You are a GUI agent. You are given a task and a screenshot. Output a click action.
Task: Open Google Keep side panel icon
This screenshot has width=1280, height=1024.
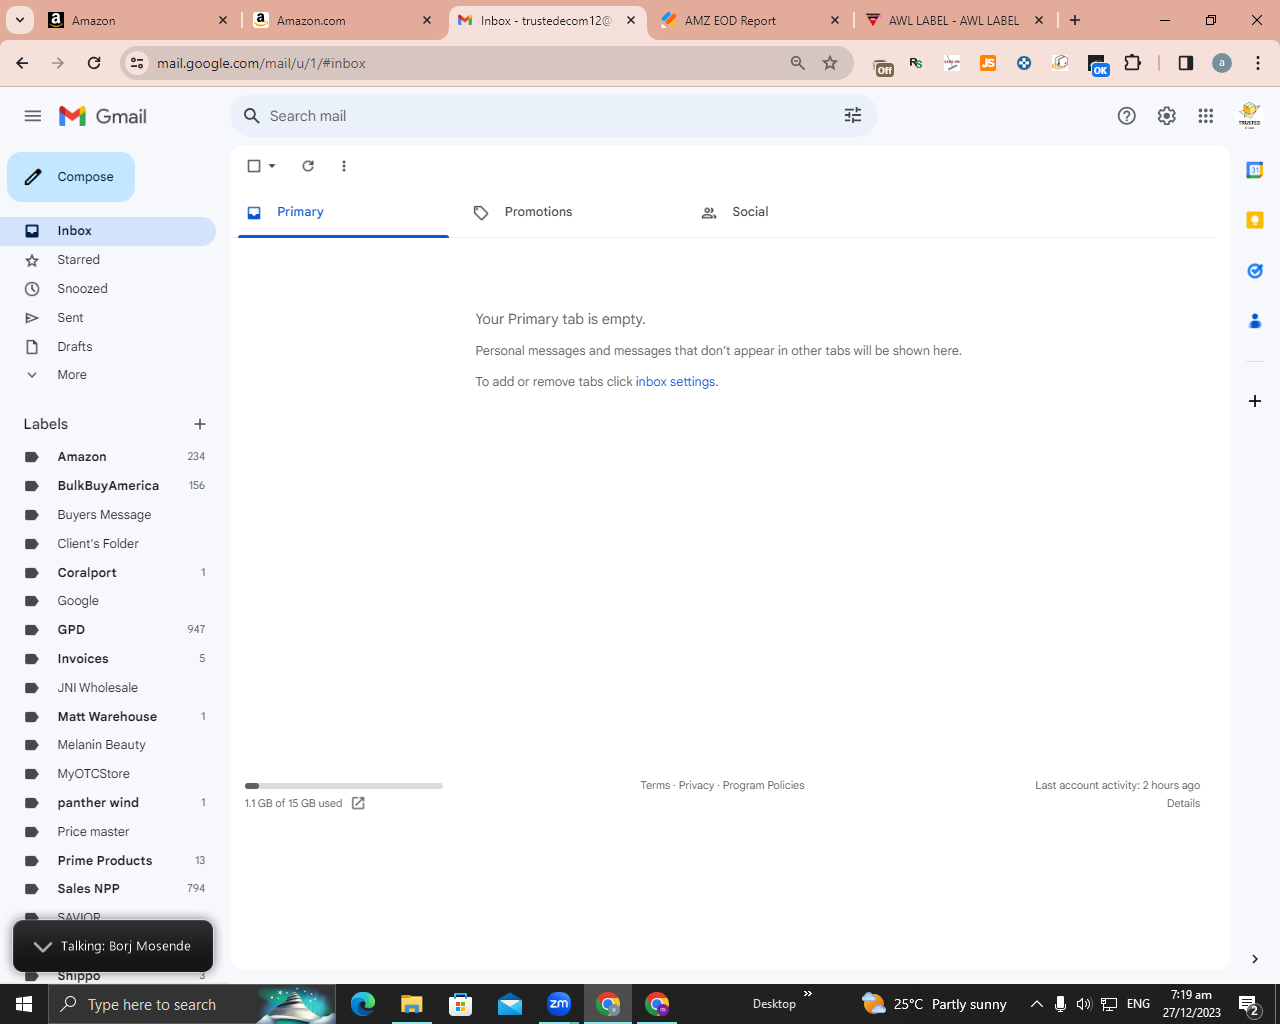(x=1255, y=220)
